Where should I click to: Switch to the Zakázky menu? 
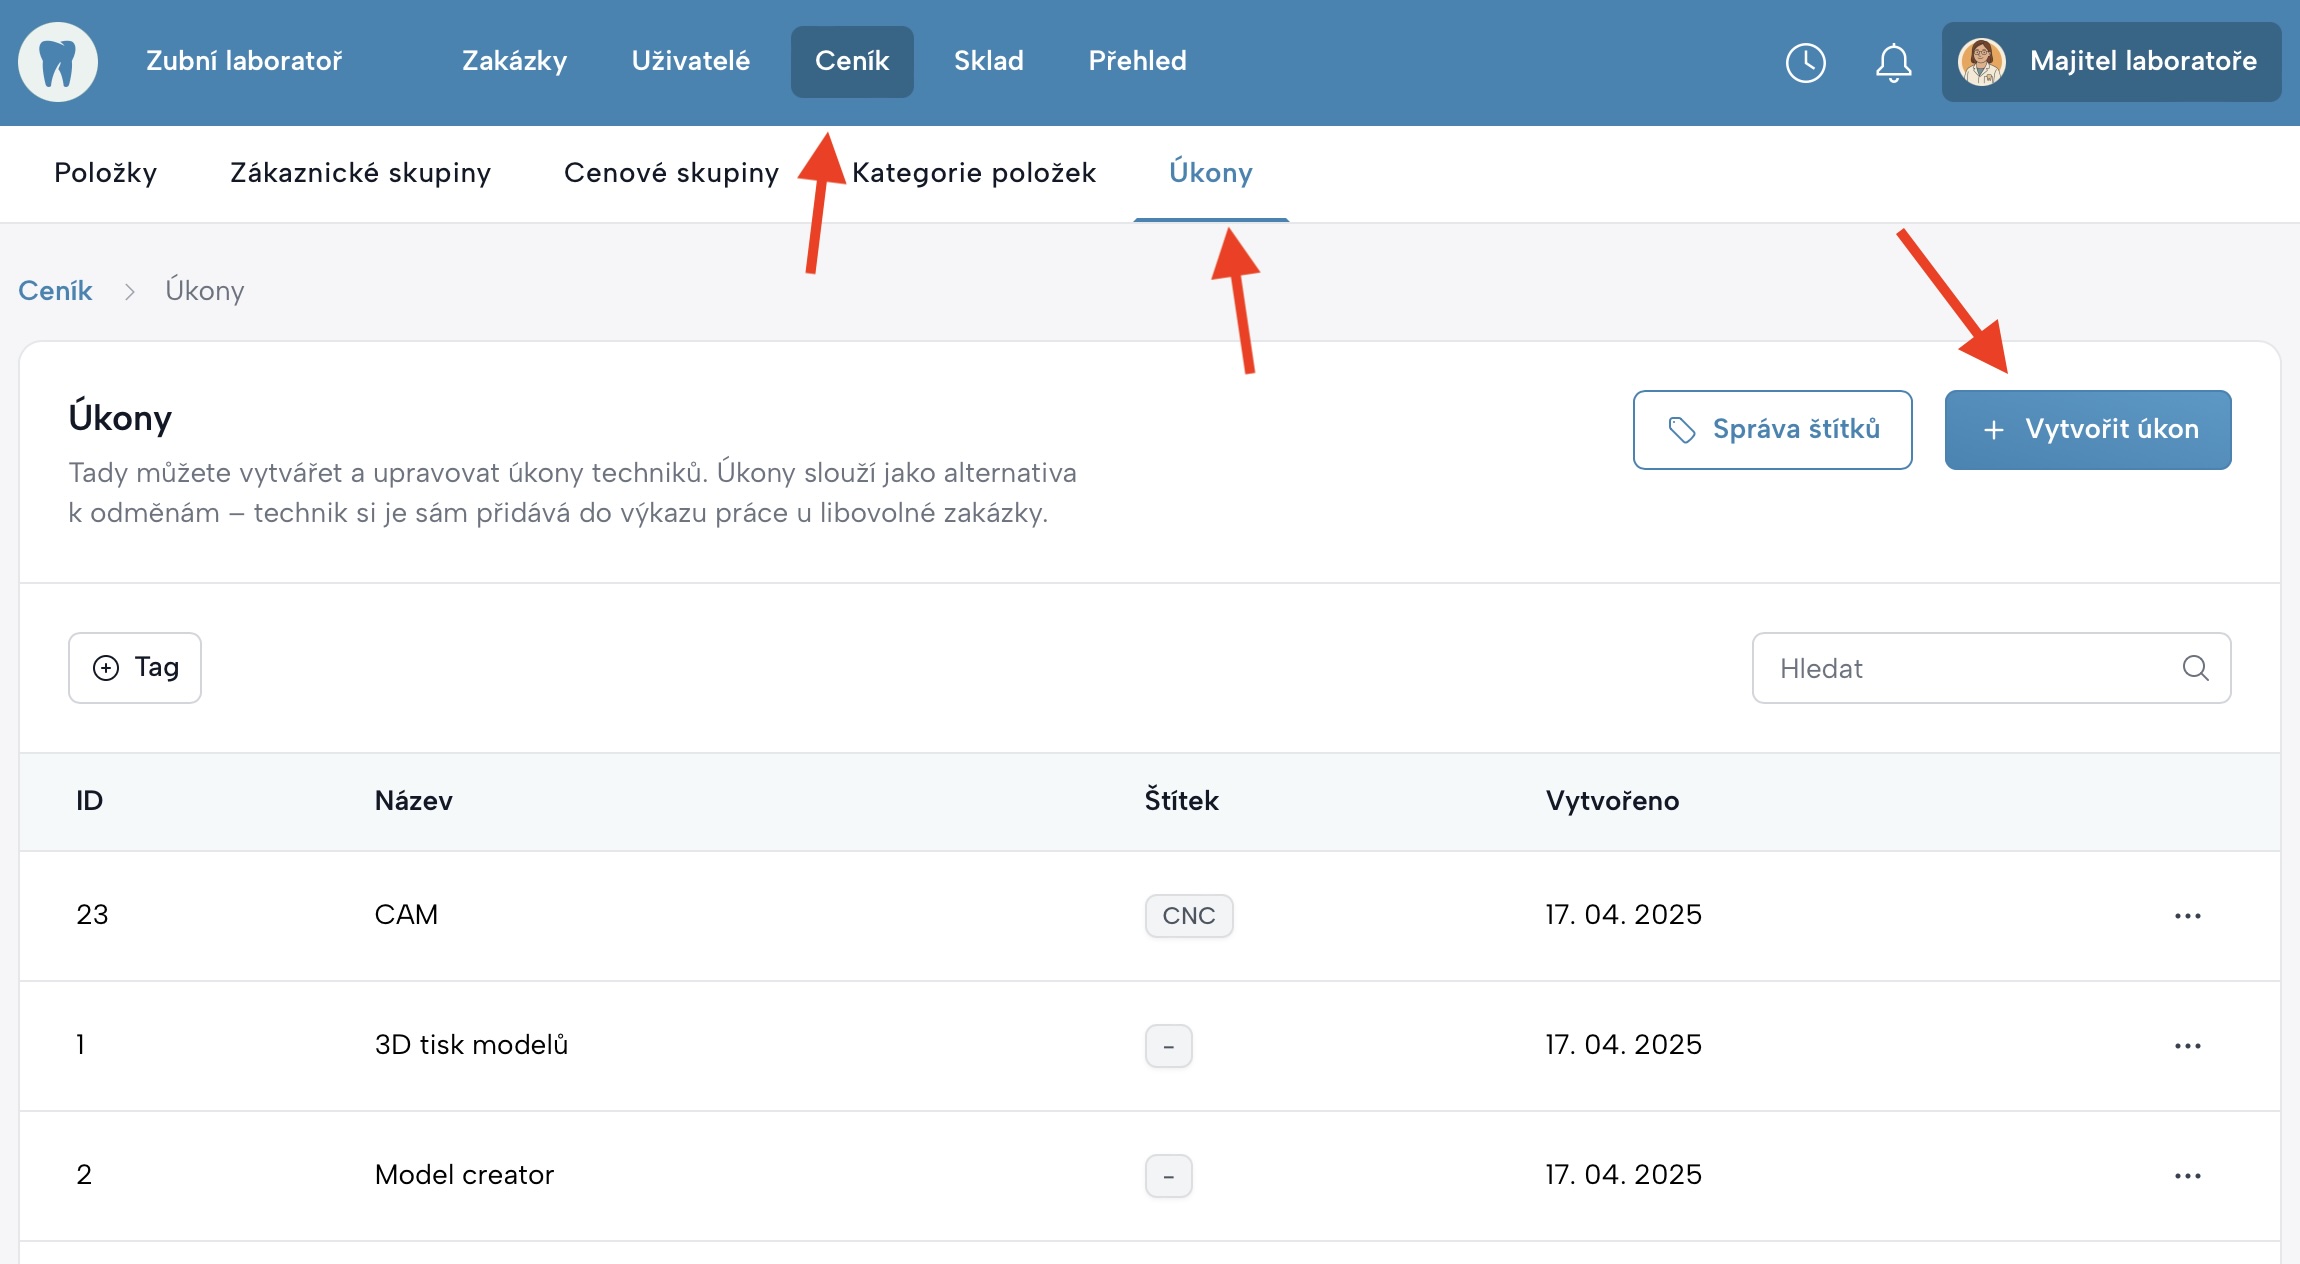click(x=514, y=62)
